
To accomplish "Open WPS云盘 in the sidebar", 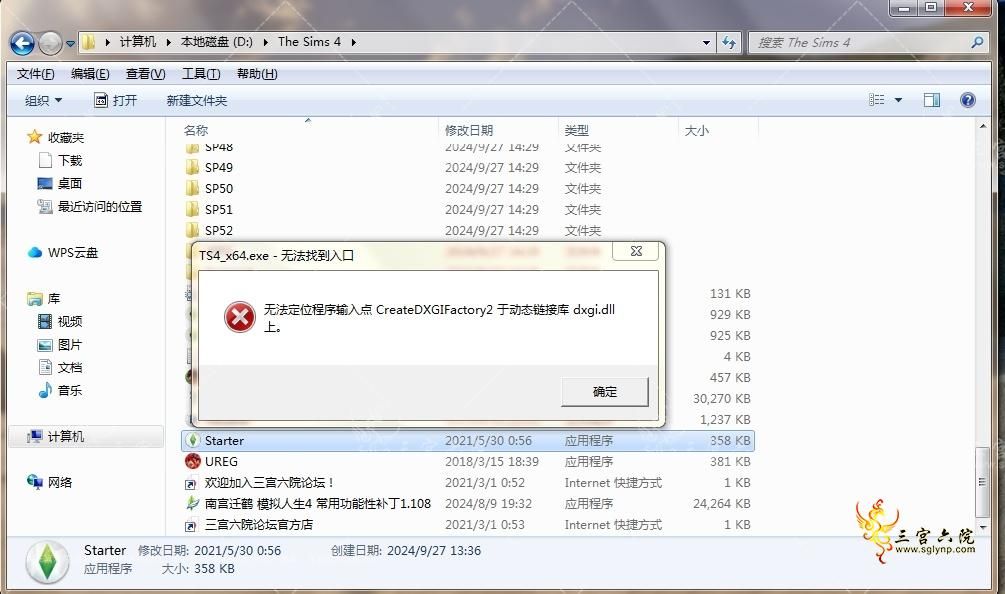I will click(x=72, y=252).
